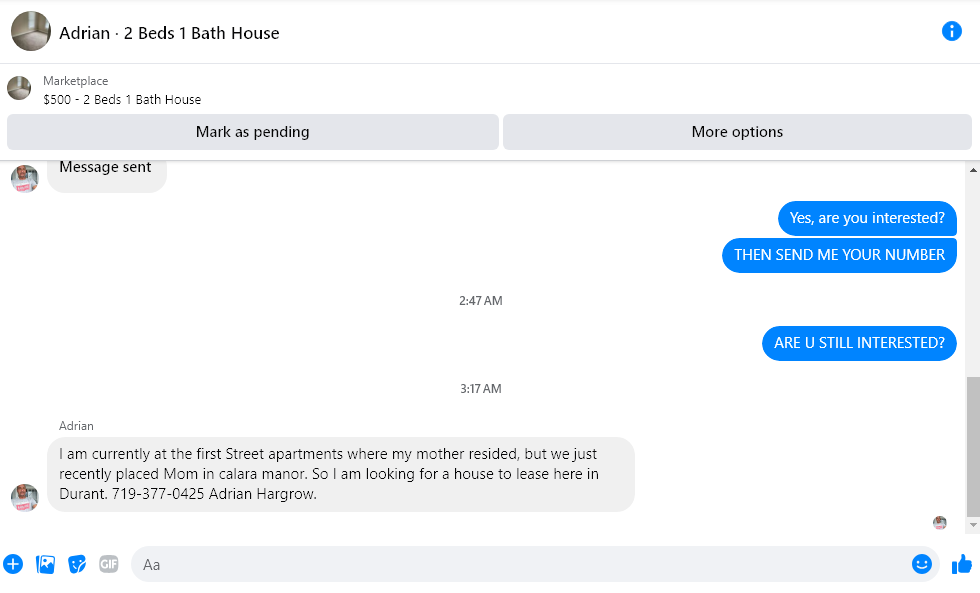Choose a sticker from sticker icon
The image size is (980, 593).
coord(77,564)
